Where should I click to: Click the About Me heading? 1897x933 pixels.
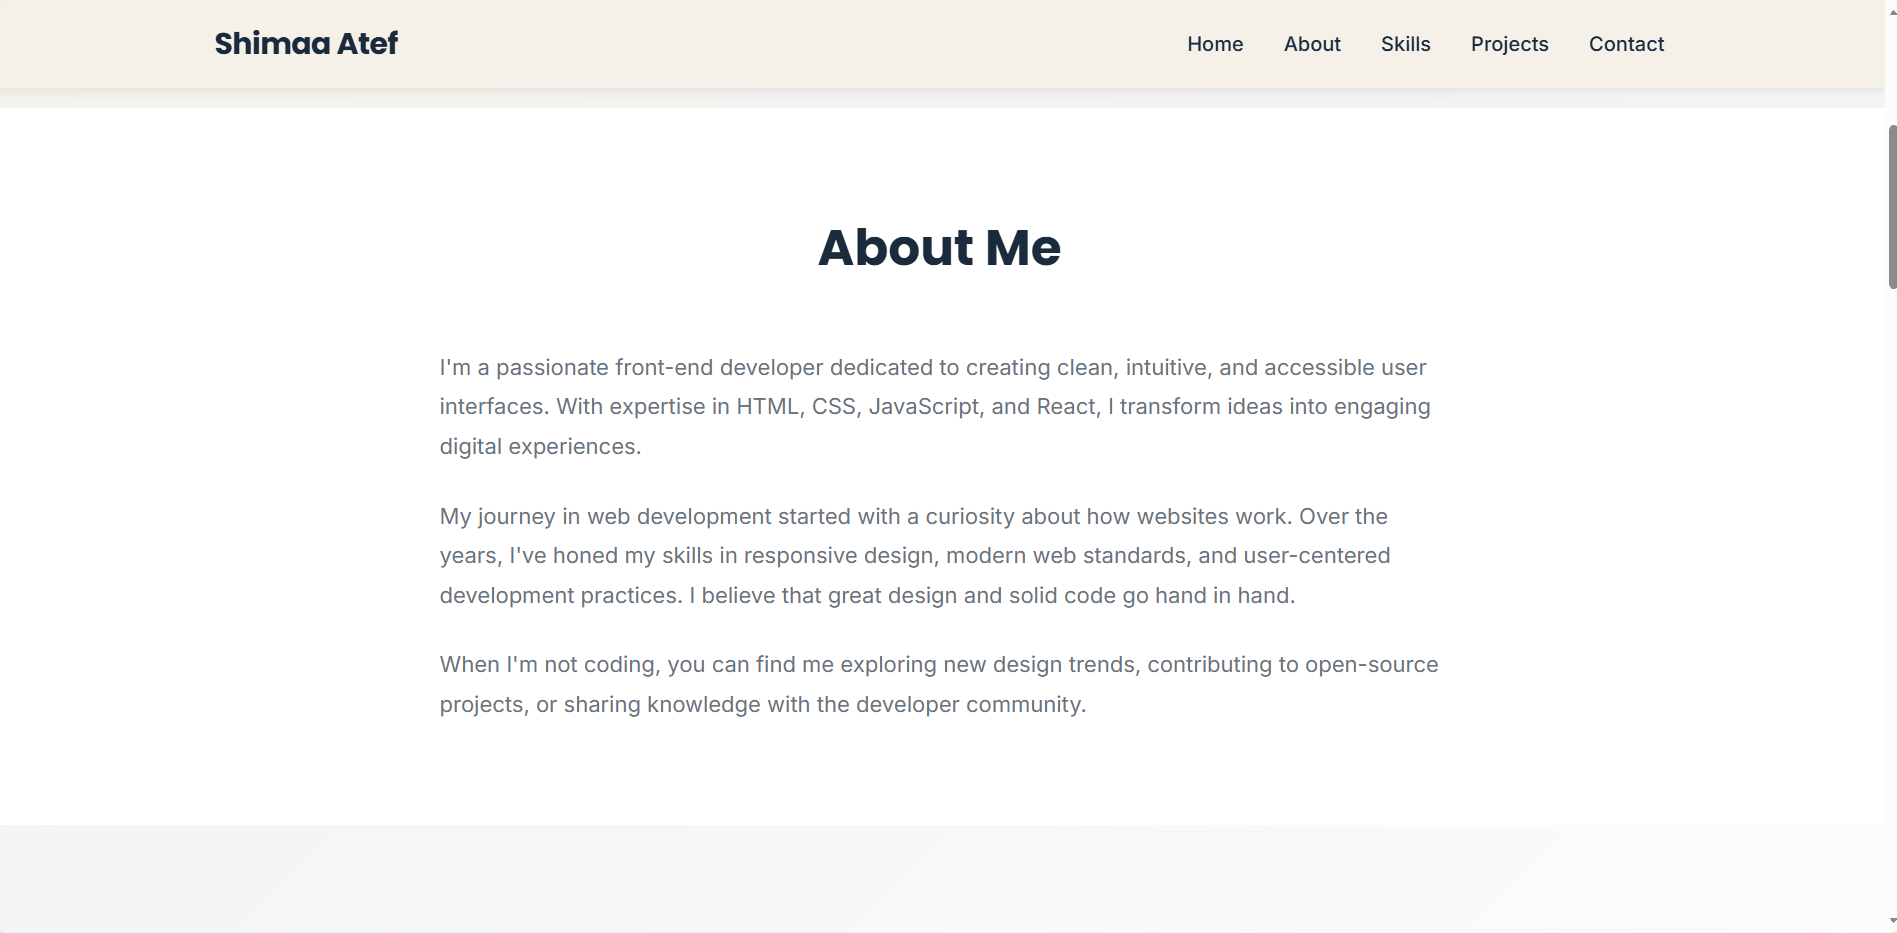pos(939,247)
